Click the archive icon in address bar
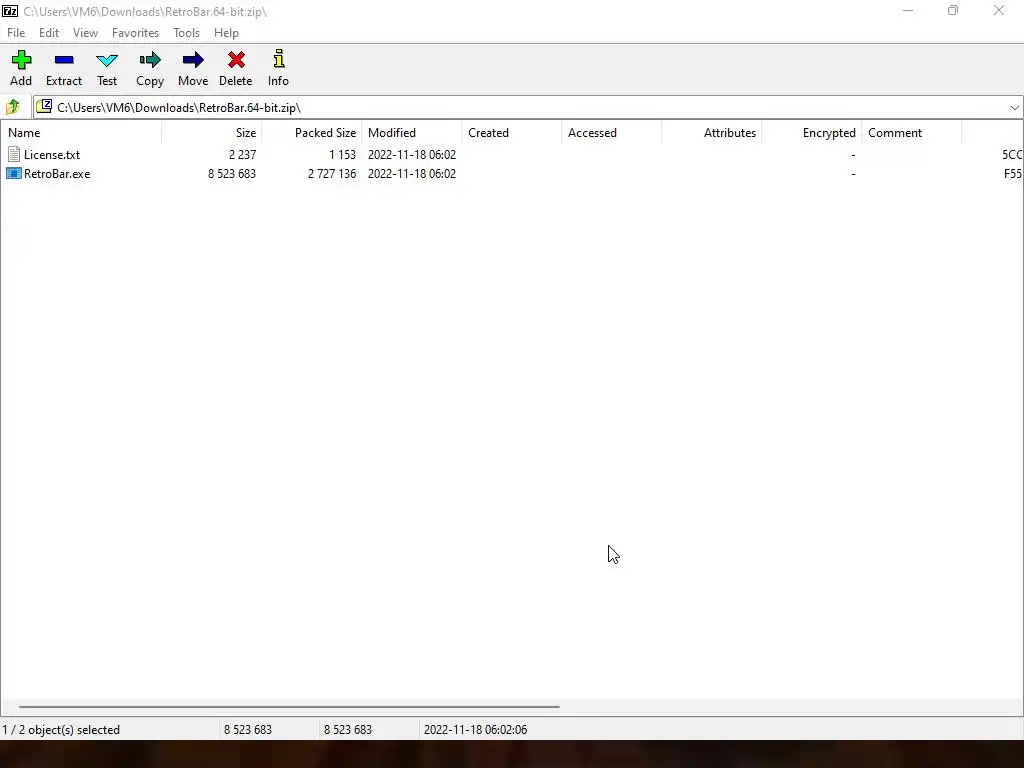 44,106
